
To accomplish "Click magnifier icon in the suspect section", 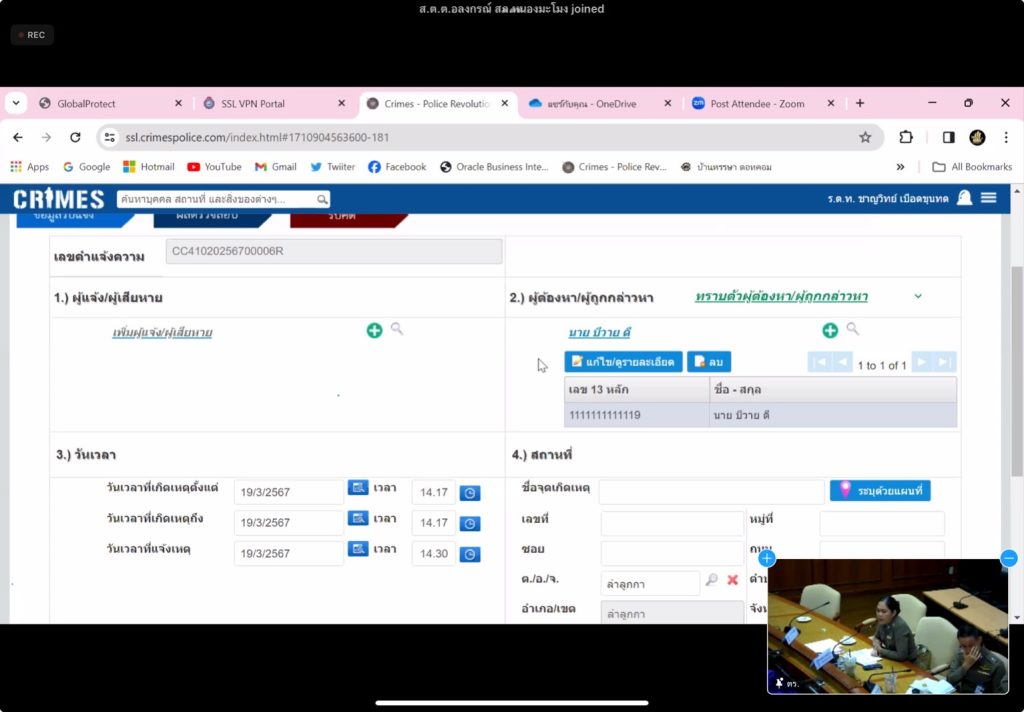I will [853, 329].
